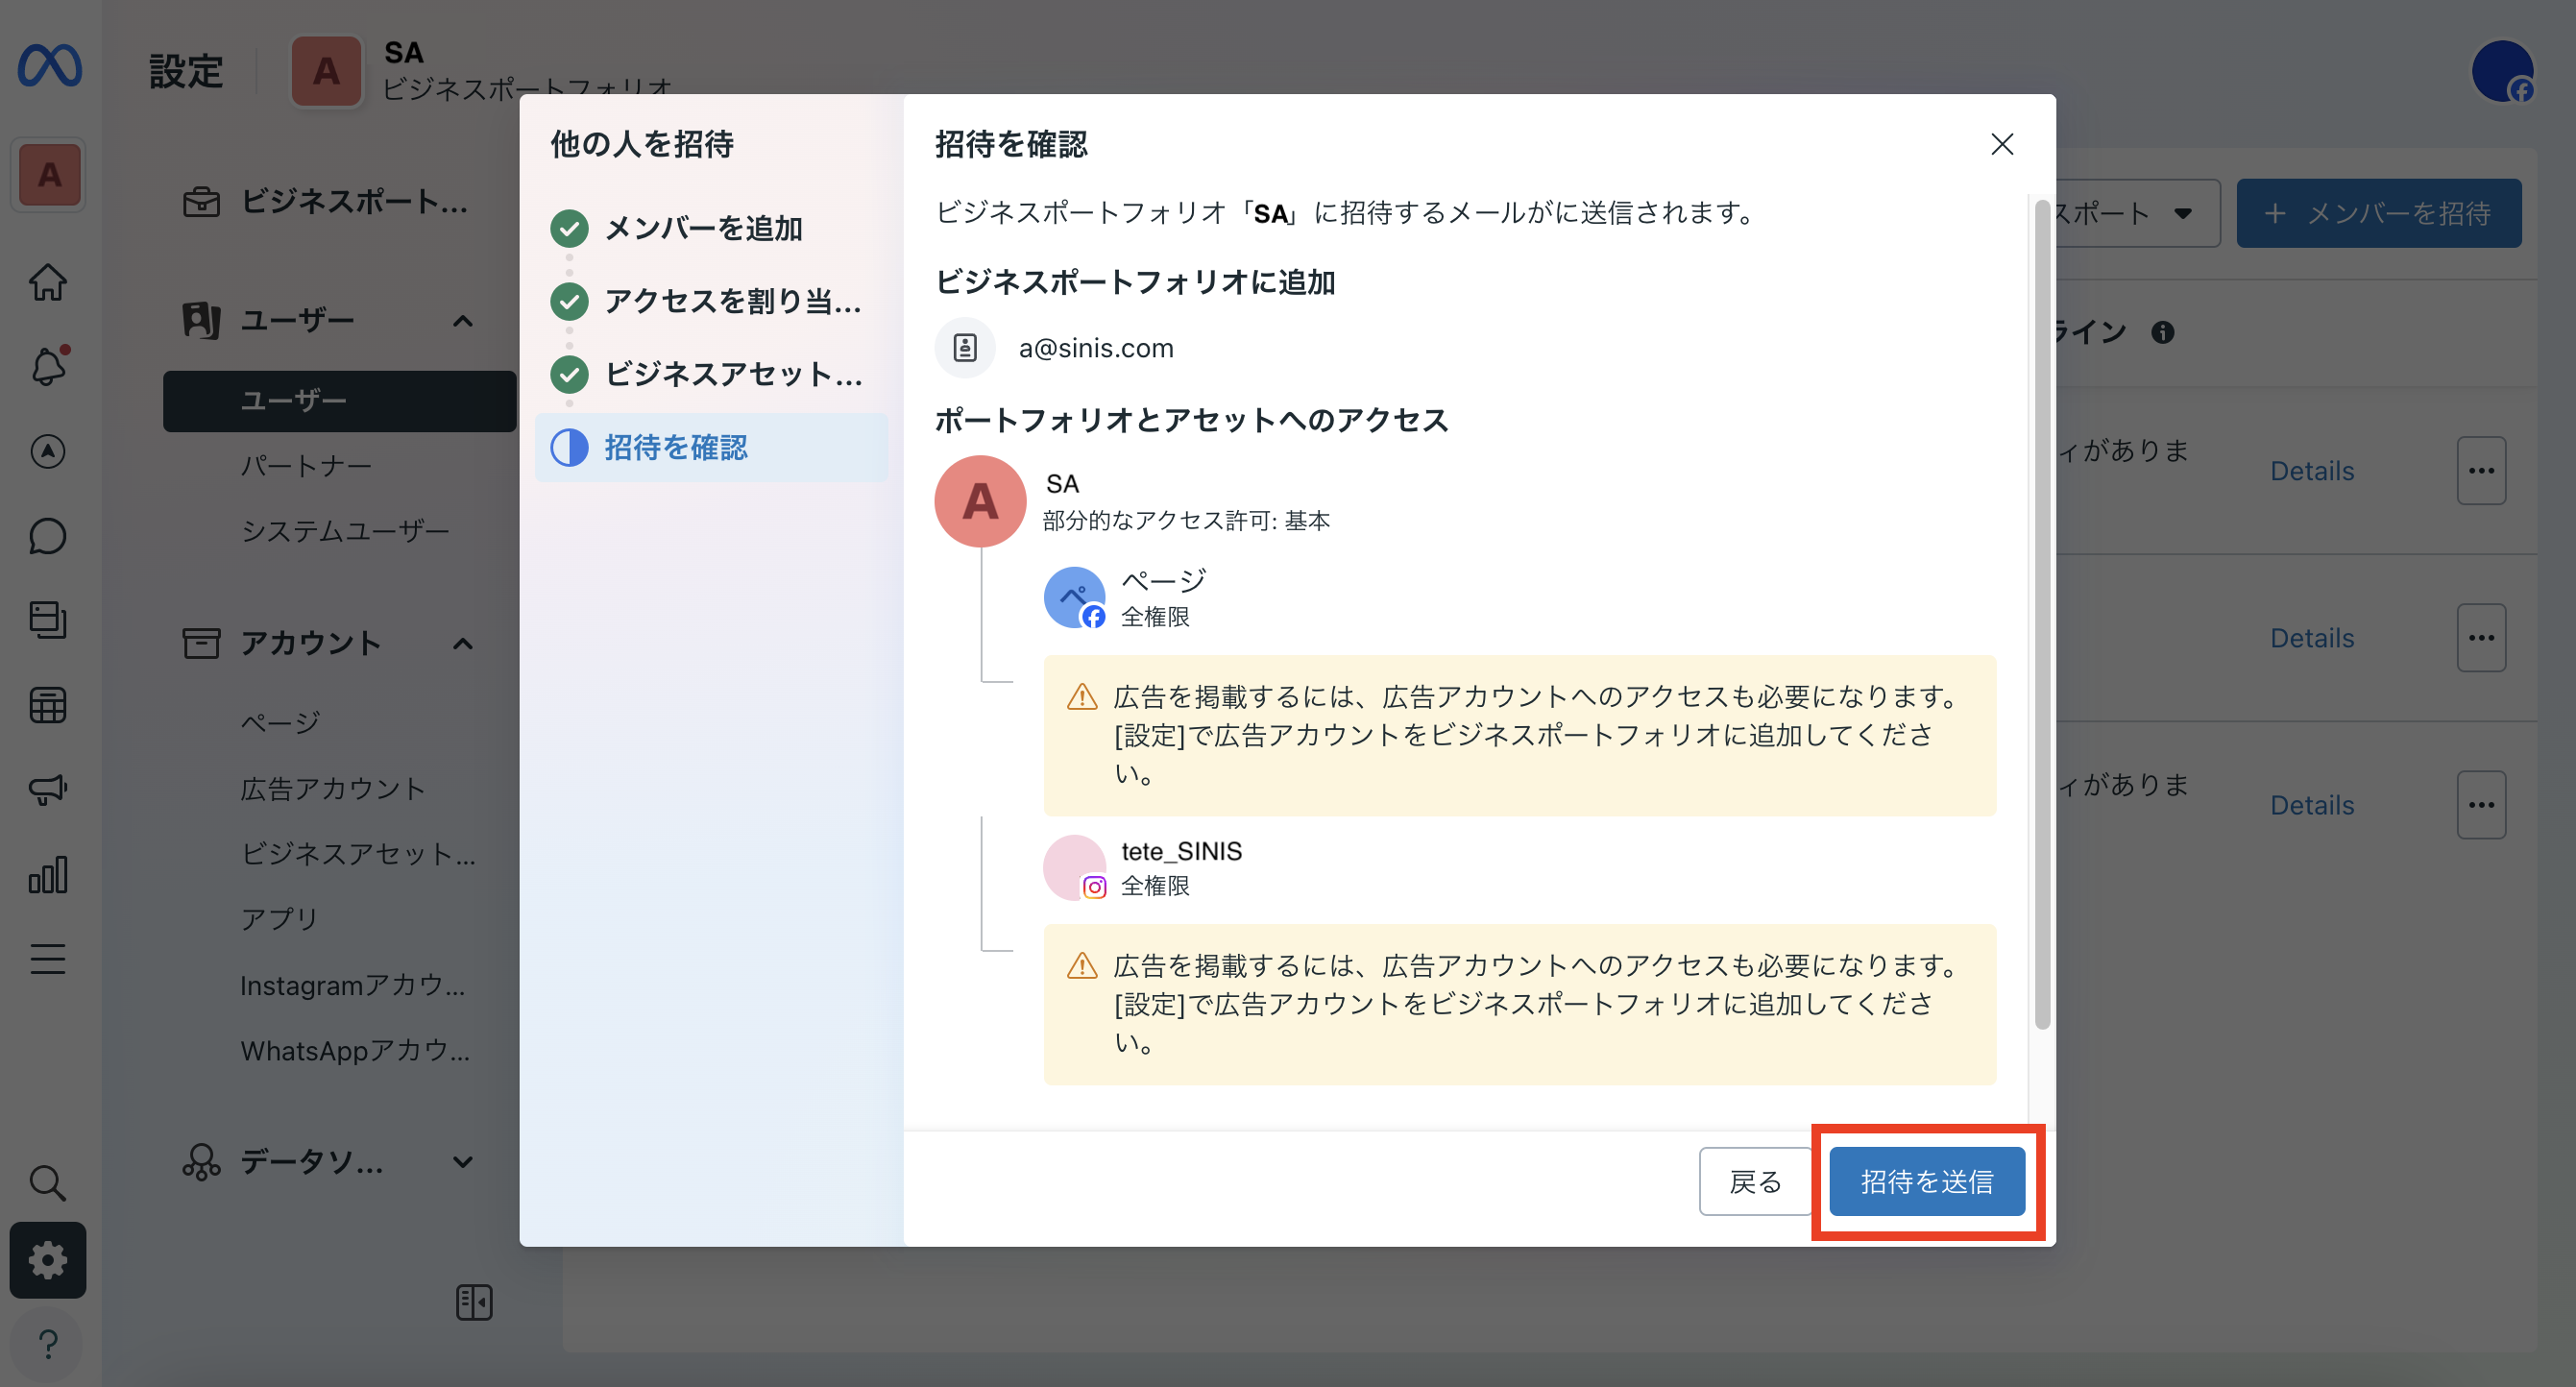Image resolution: width=2576 pixels, height=1387 pixels.
Task: Toggle the sidebar collapse icon at bottom
Action: (474, 1302)
